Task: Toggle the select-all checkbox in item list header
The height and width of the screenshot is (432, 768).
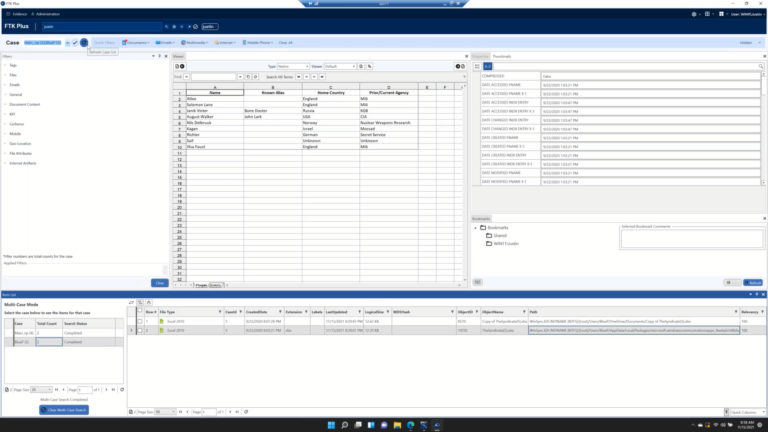Action: 139,311
